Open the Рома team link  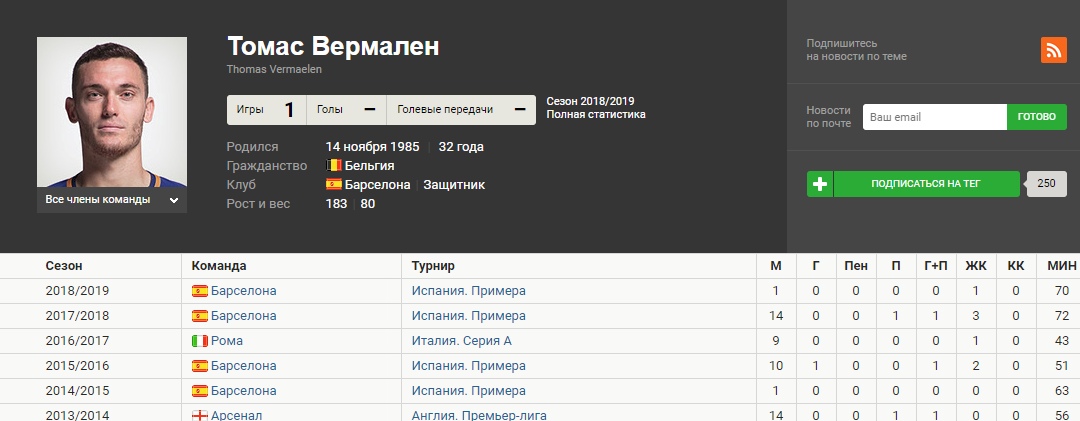(x=227, y=341)
